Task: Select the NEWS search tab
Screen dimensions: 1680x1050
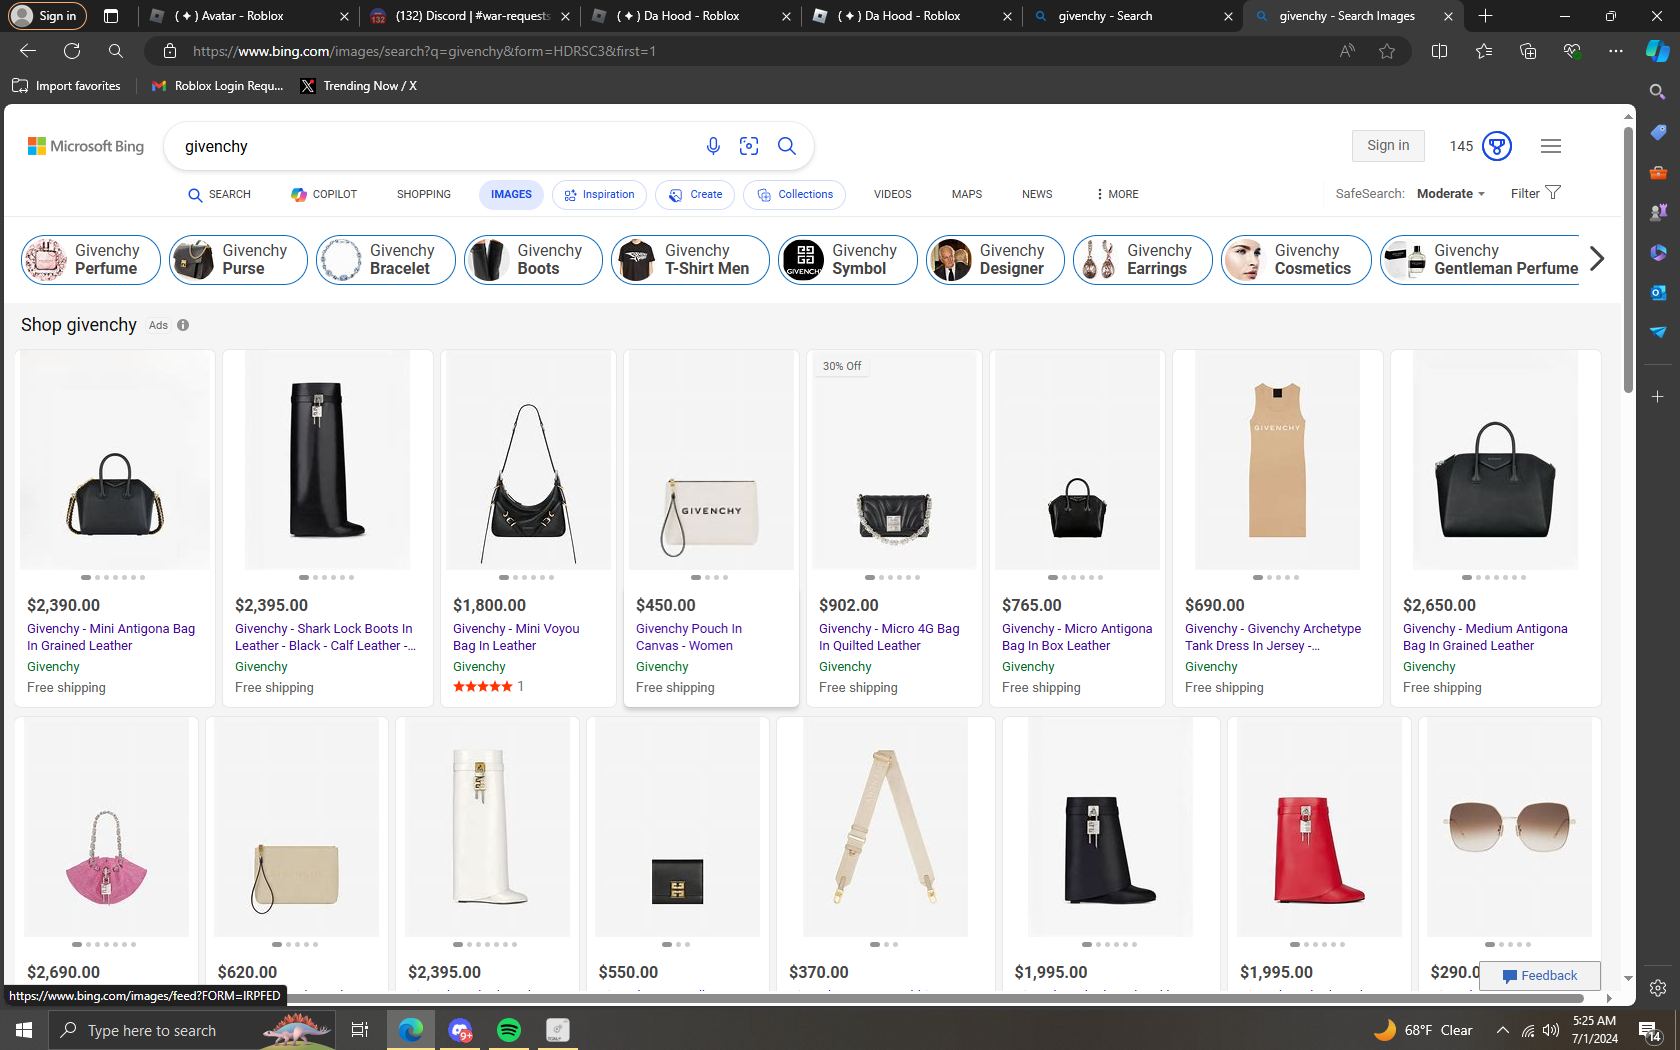Action: point(1037,195)
